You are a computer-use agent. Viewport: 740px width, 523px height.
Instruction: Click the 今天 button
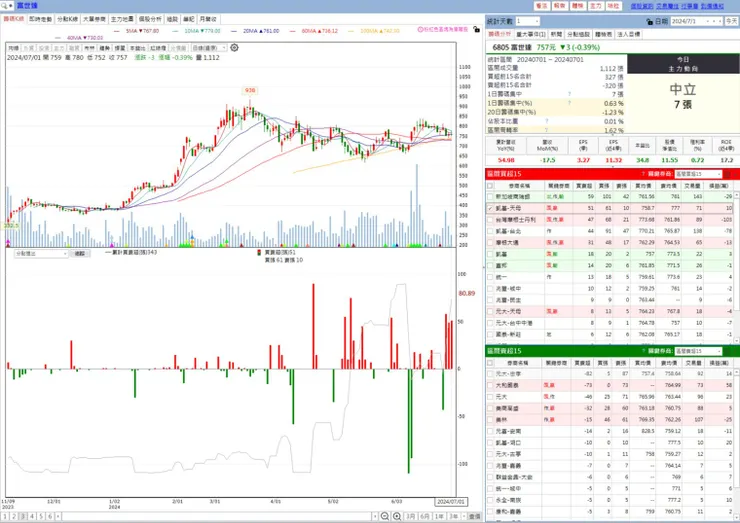(x=731, y=21)
